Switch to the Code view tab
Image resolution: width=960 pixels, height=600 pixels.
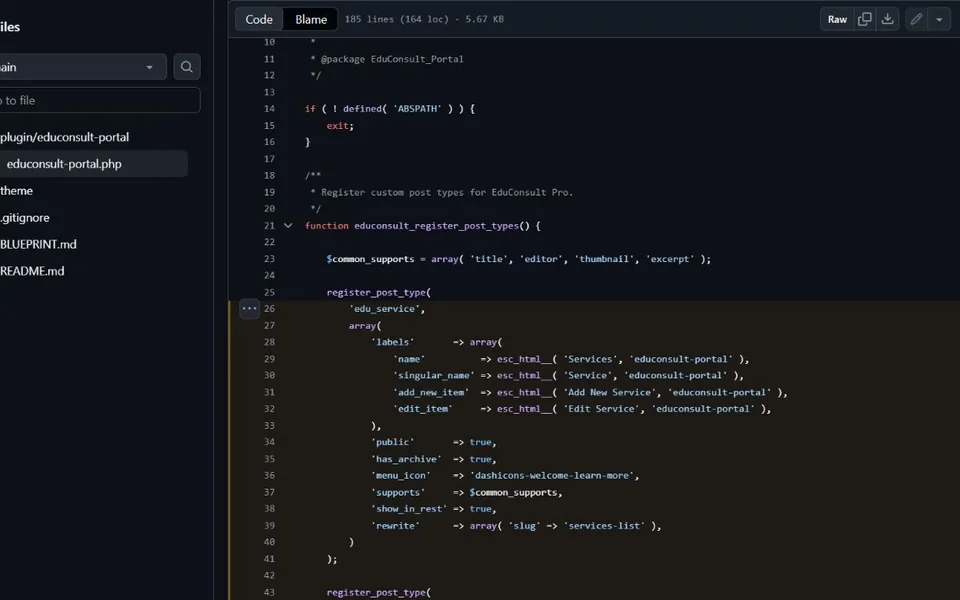[x=259, y=19]
